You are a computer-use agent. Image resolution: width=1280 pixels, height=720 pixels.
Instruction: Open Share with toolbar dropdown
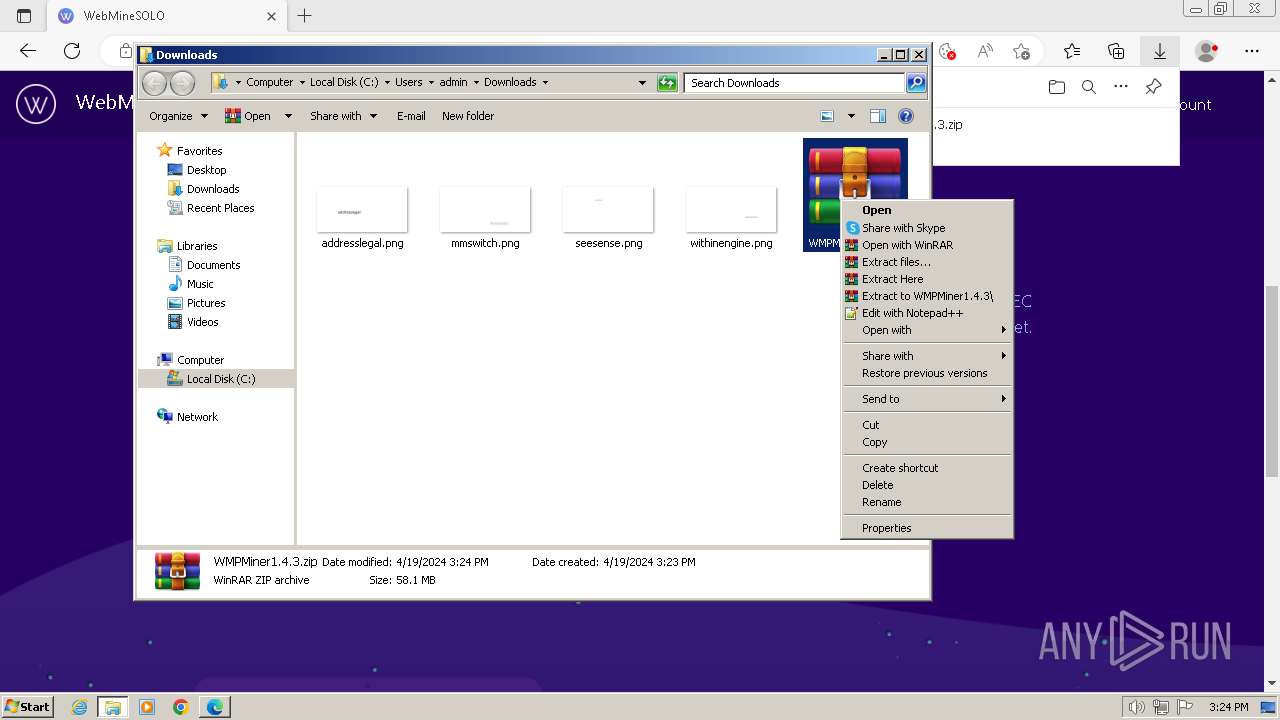click(343, 116)
